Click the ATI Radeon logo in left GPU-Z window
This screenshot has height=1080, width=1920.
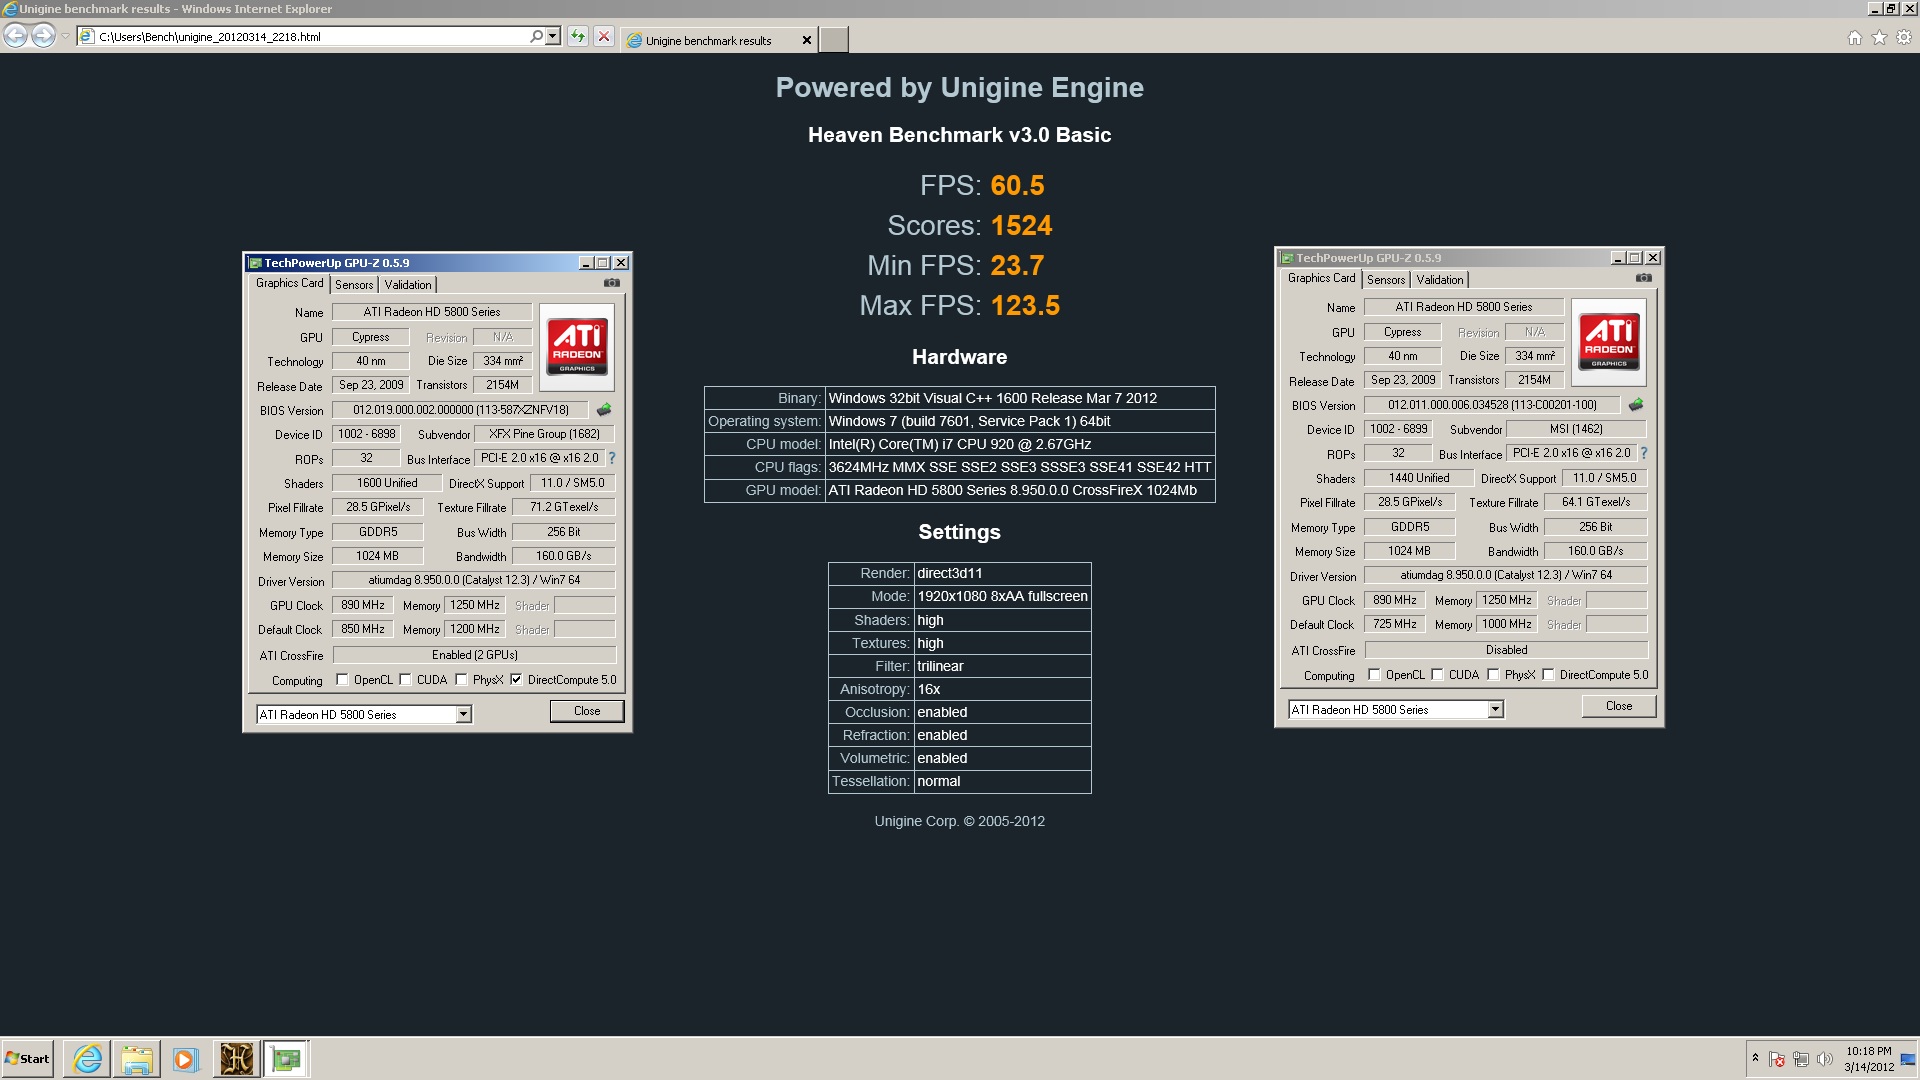[577, 347]
